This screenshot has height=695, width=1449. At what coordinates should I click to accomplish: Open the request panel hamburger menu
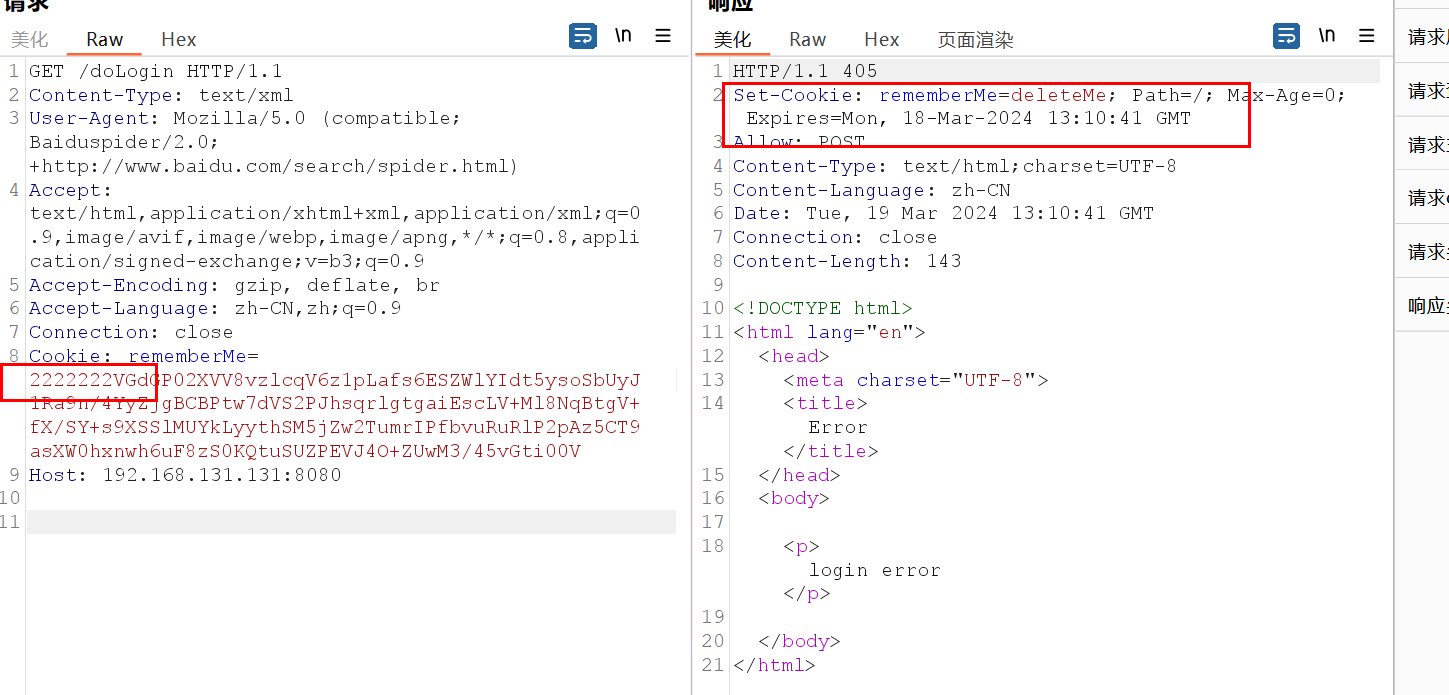tap(663, 36)
